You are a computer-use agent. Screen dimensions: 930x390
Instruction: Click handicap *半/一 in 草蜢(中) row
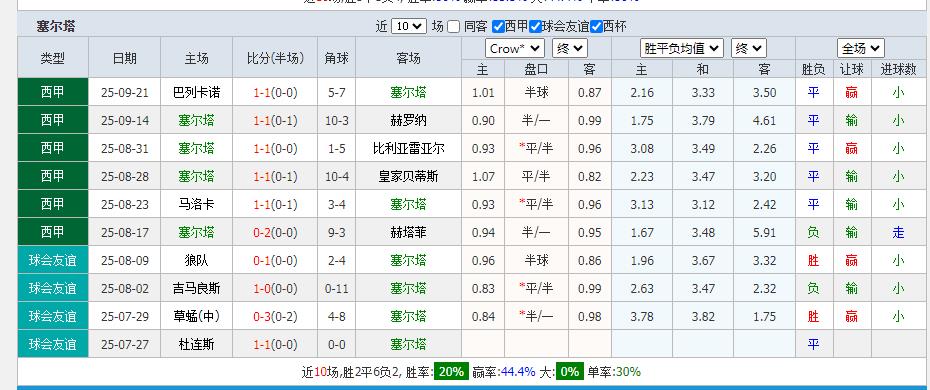pyautogui.click(x=536, y=316)
